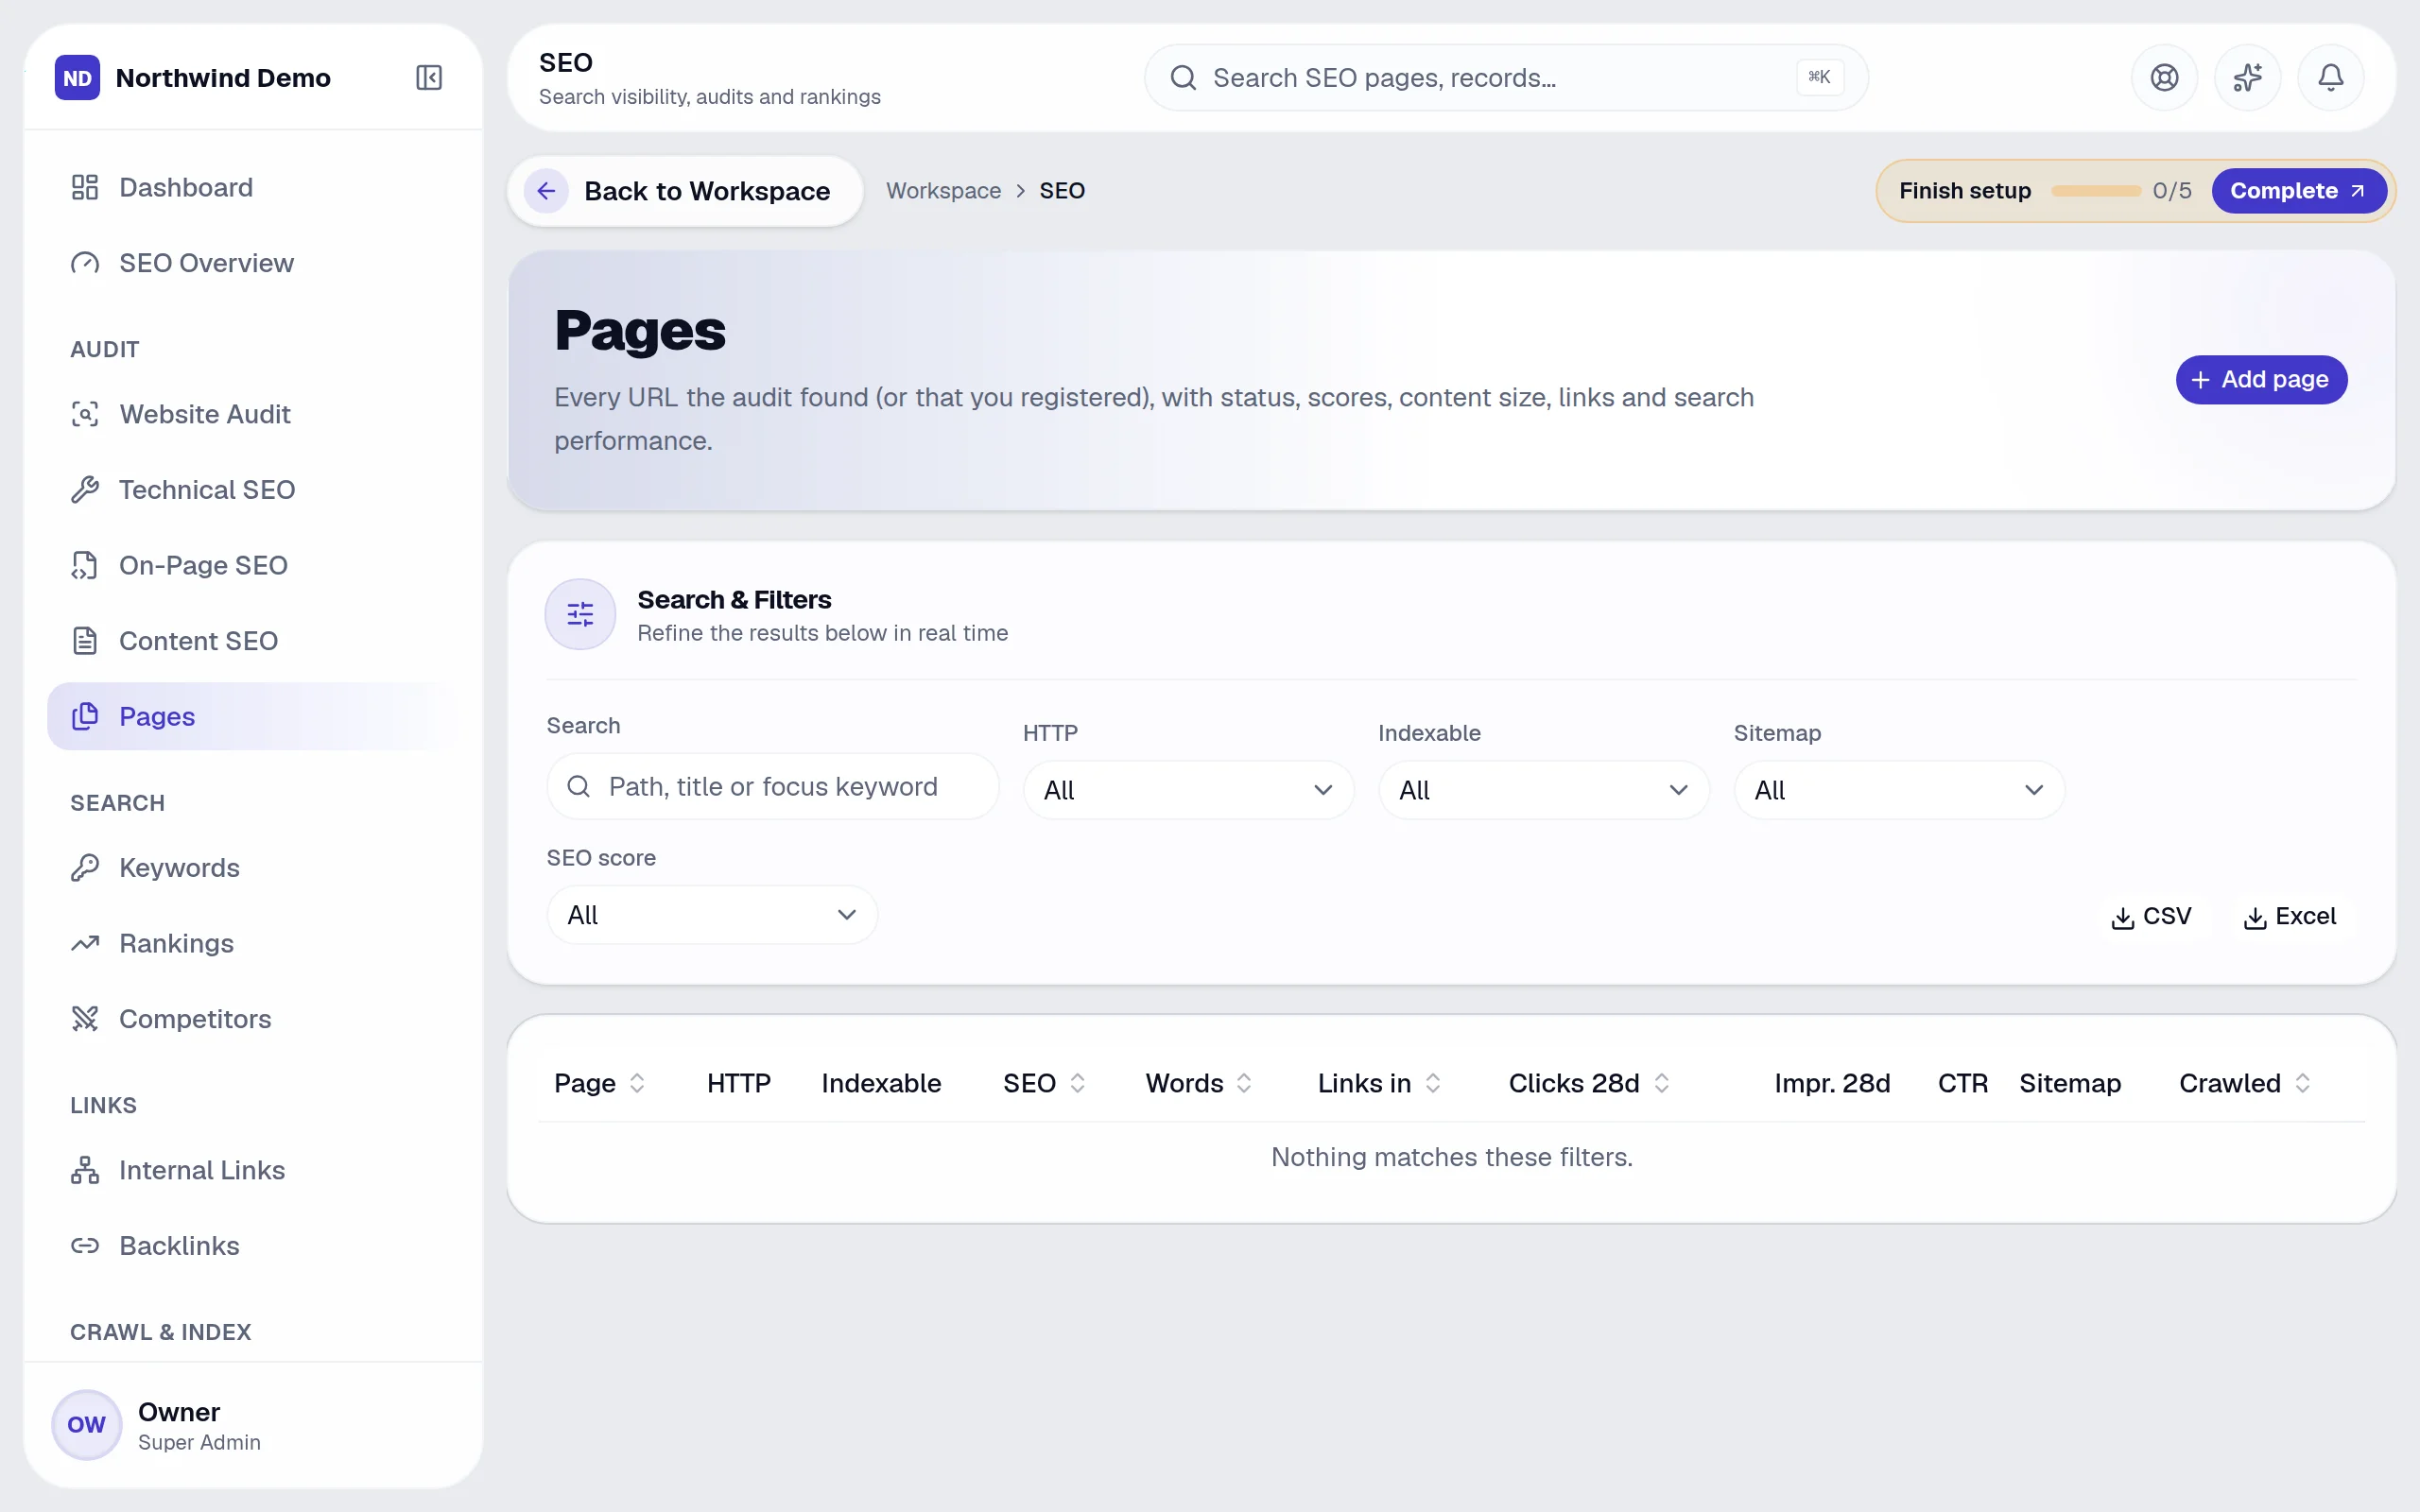This screenshot has height=1512, width=2420.
Task: Click the Website Audit scan icon
Action: 85,414
